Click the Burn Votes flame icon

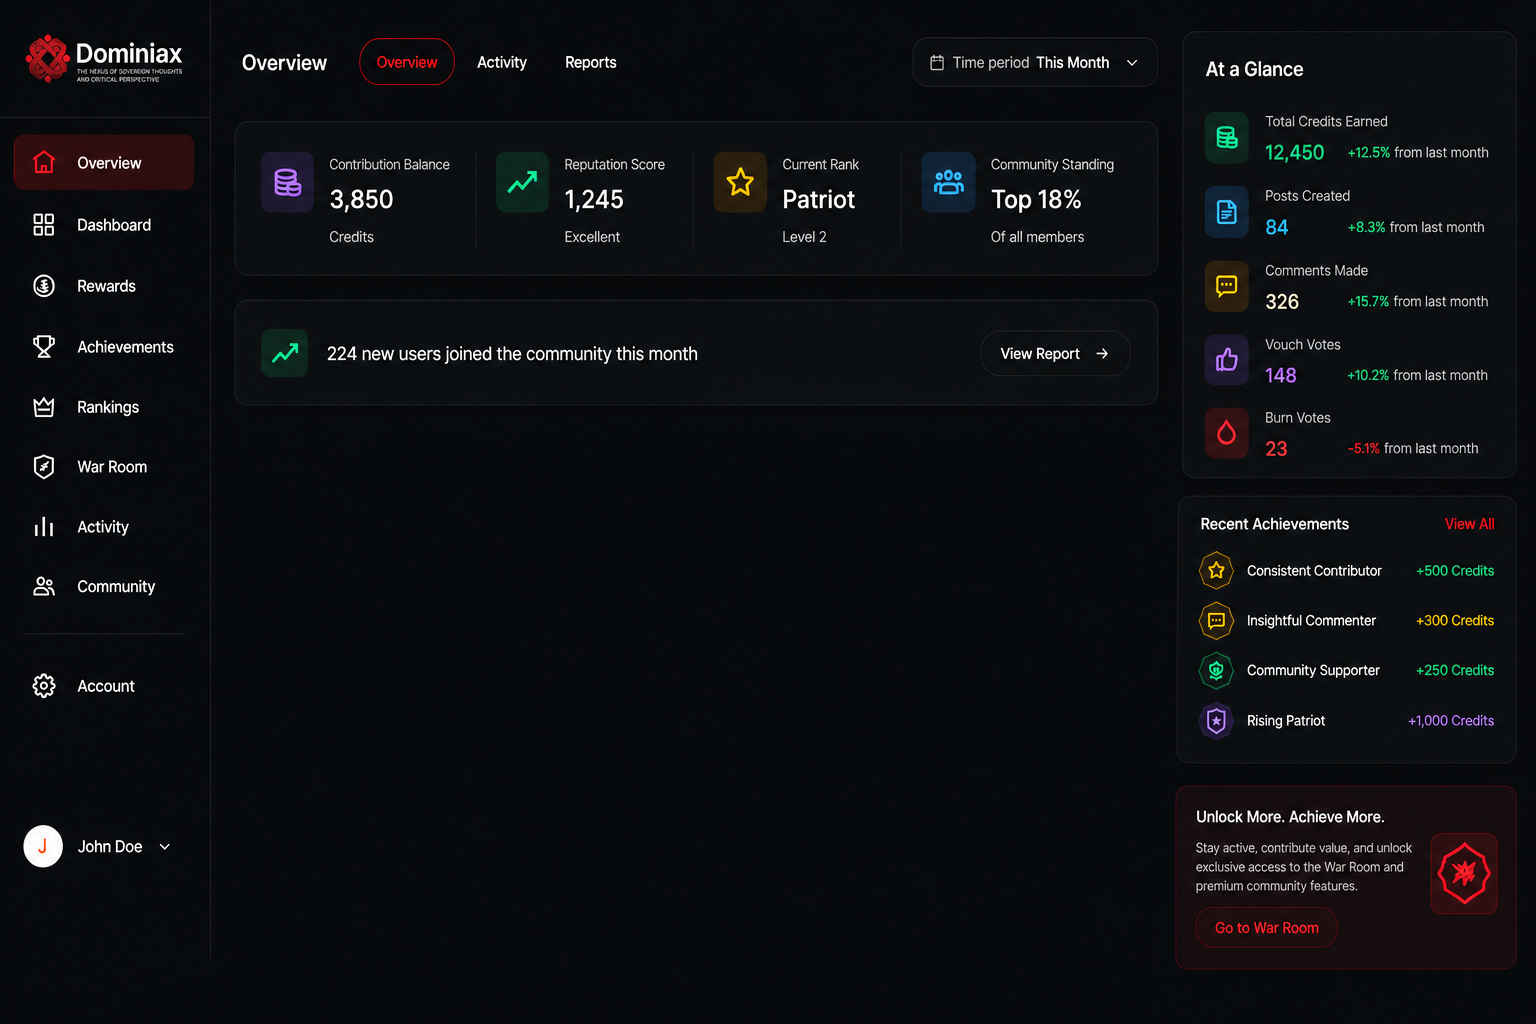click(x=1227, y=433)
